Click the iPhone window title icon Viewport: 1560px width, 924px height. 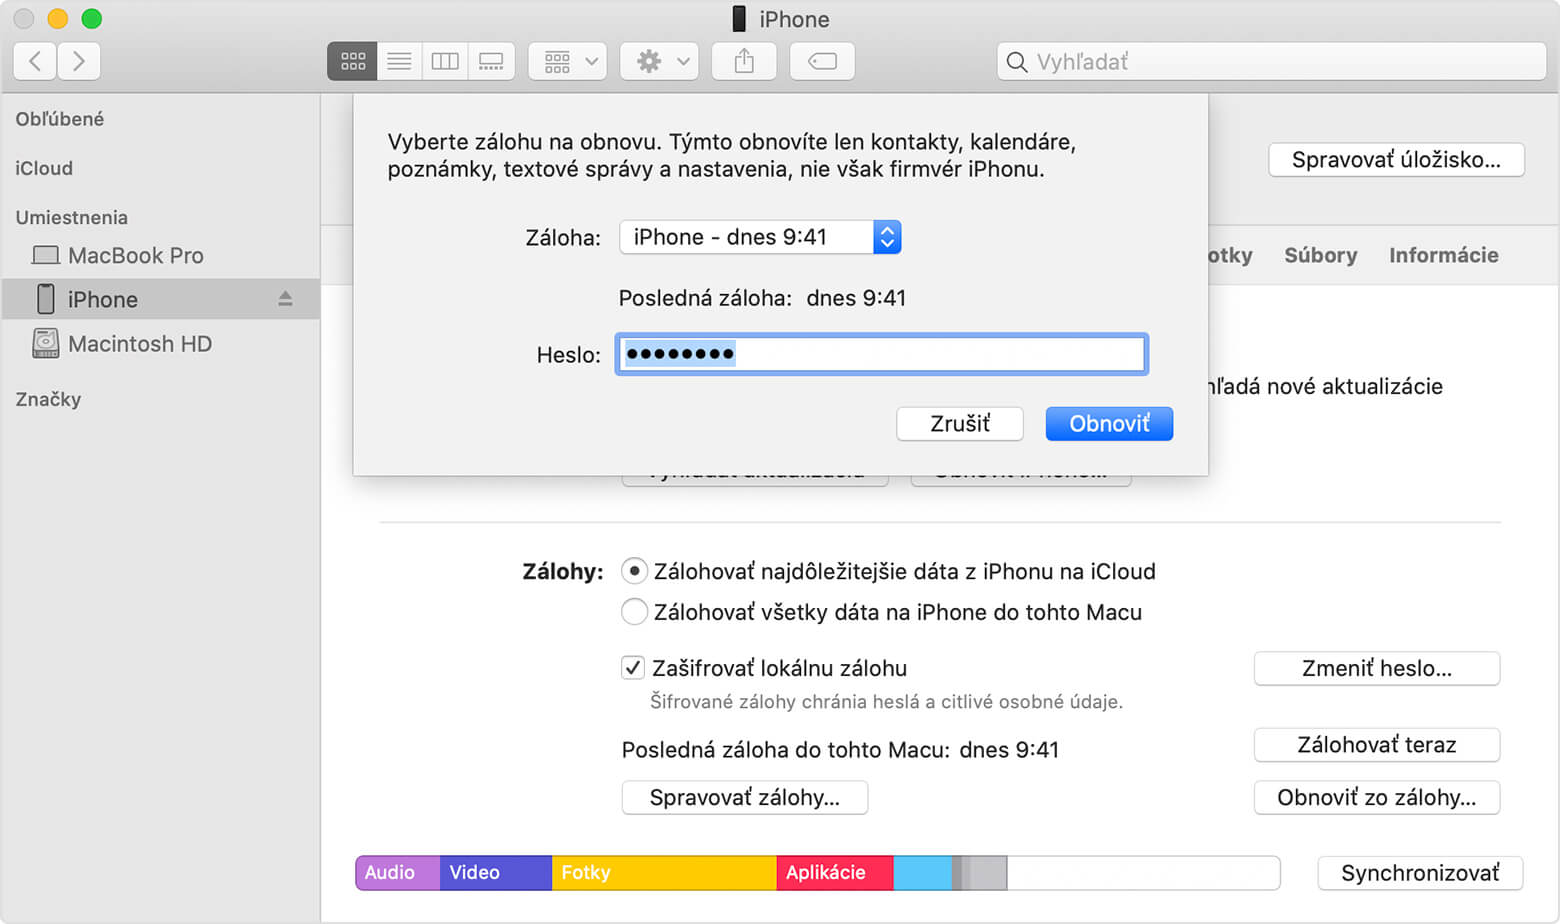tap(739, 19)
